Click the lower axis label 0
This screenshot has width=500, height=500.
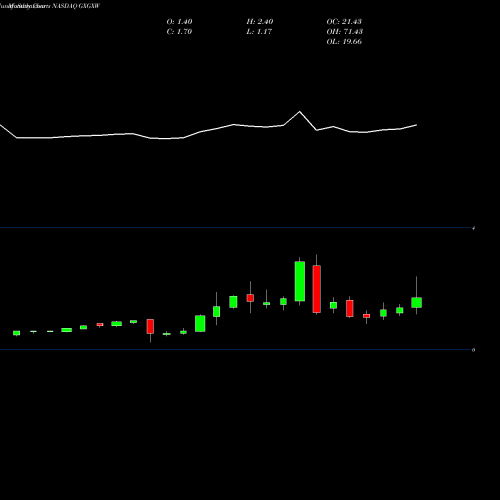click(x=473, y=350)
